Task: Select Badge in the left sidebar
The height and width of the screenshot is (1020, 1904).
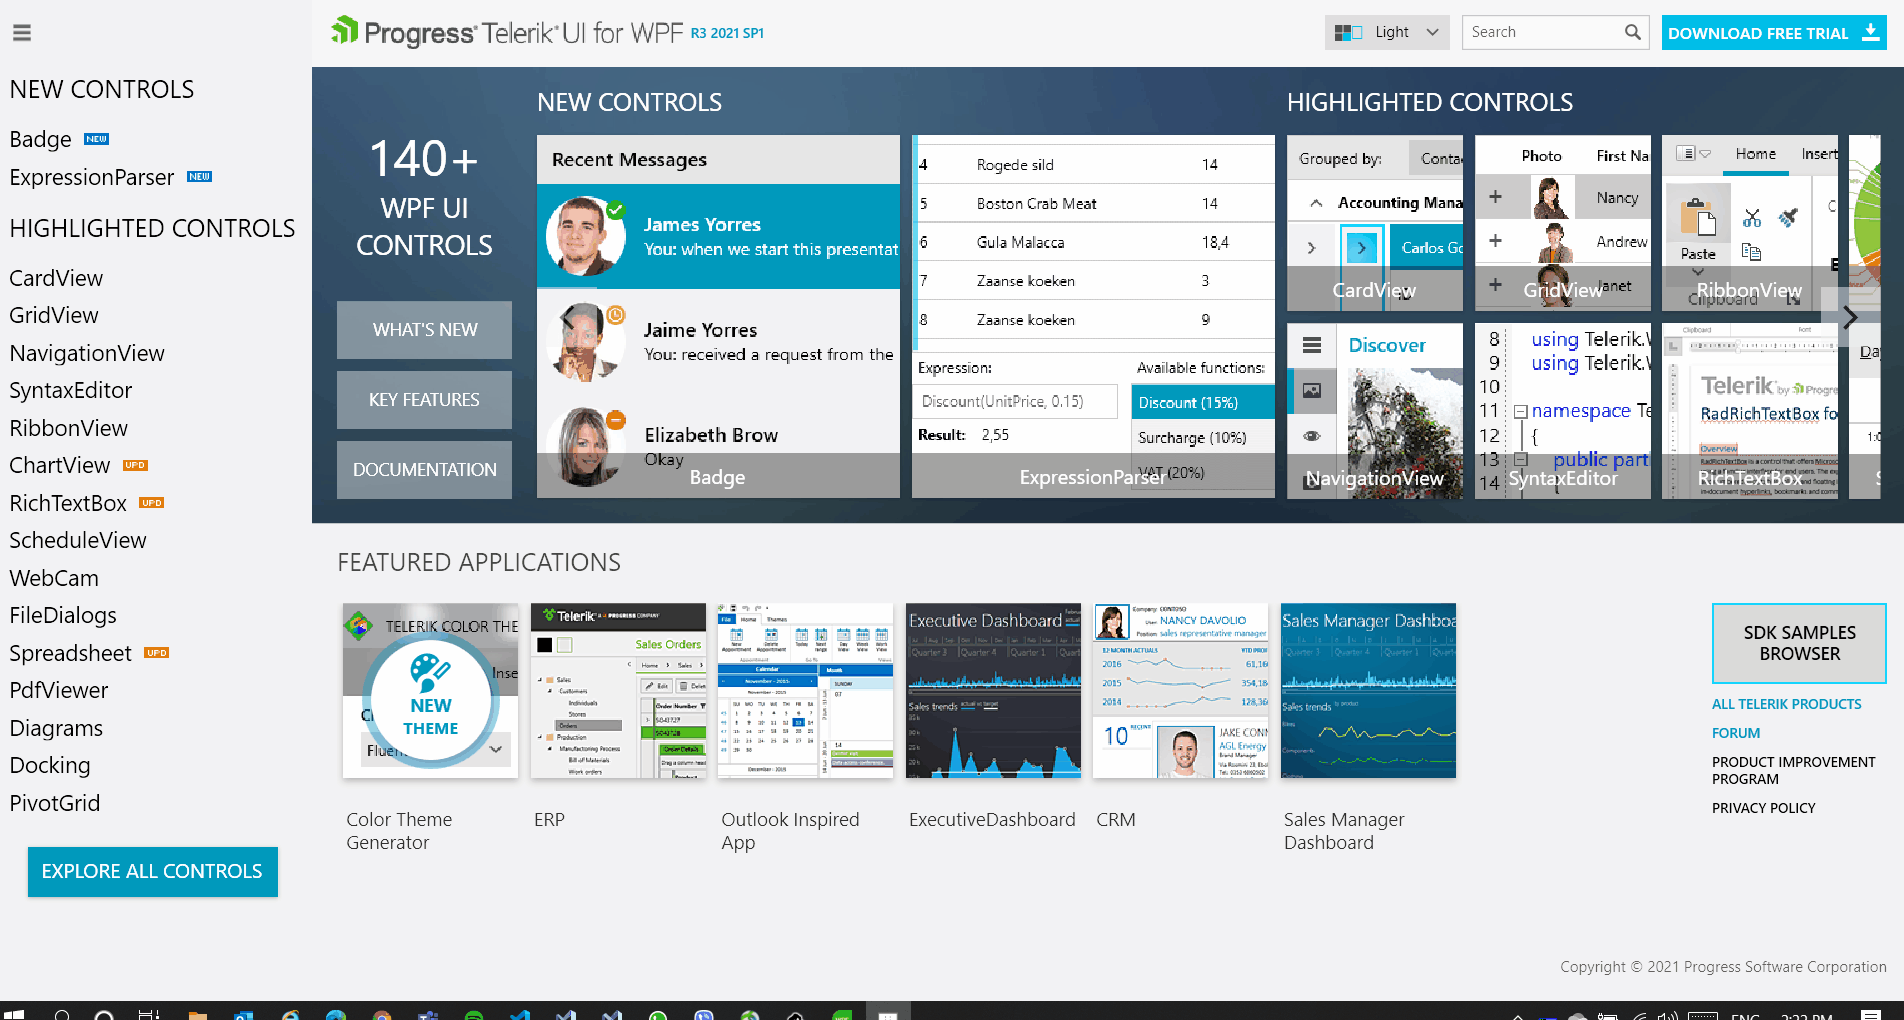Action: tap(40, 139)
